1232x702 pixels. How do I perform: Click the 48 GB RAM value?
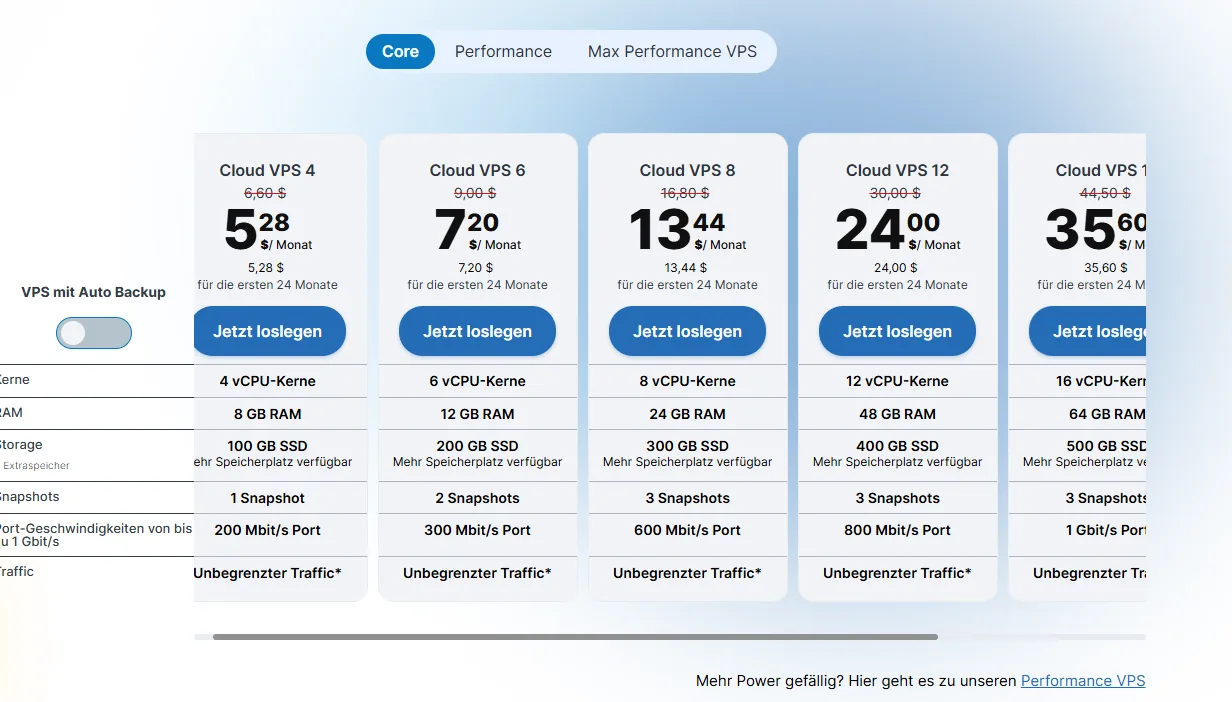click(897, 414)
